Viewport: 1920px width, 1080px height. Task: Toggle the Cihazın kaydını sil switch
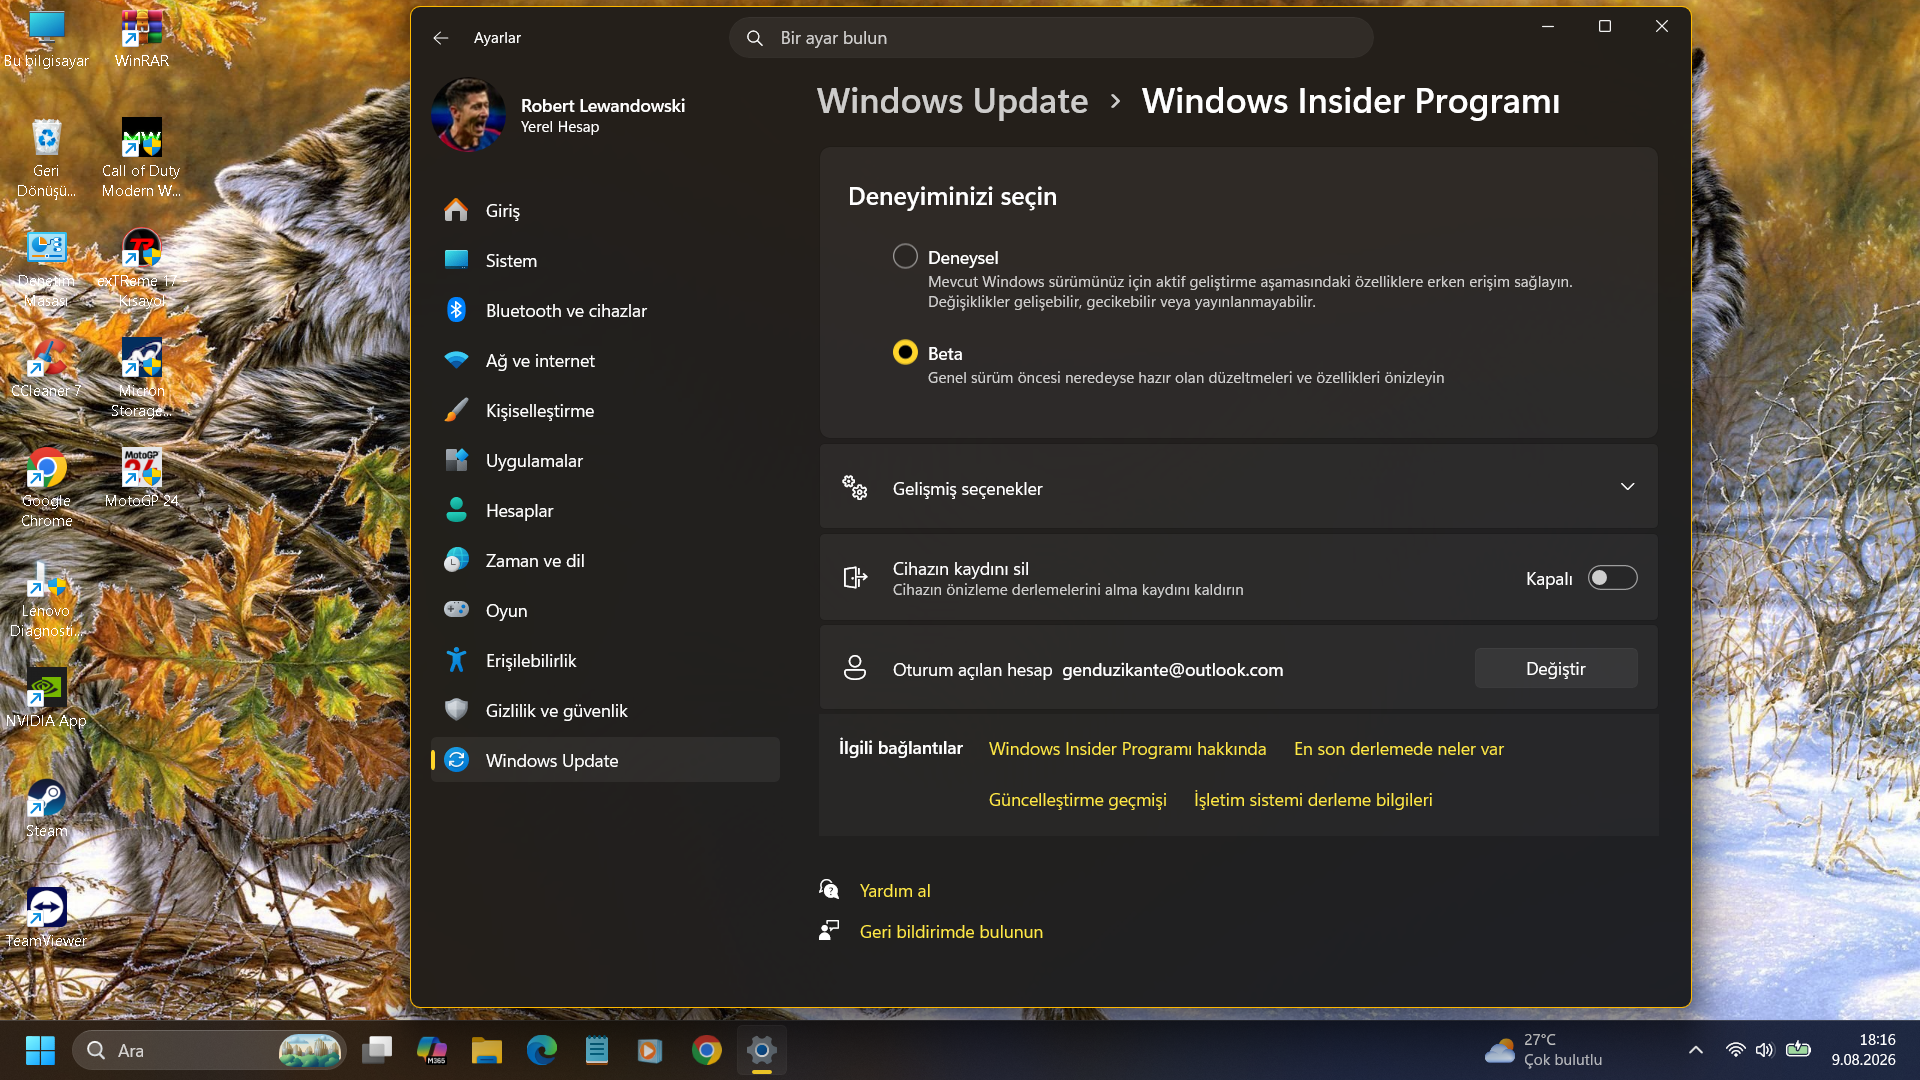[x=1612, y=578]
